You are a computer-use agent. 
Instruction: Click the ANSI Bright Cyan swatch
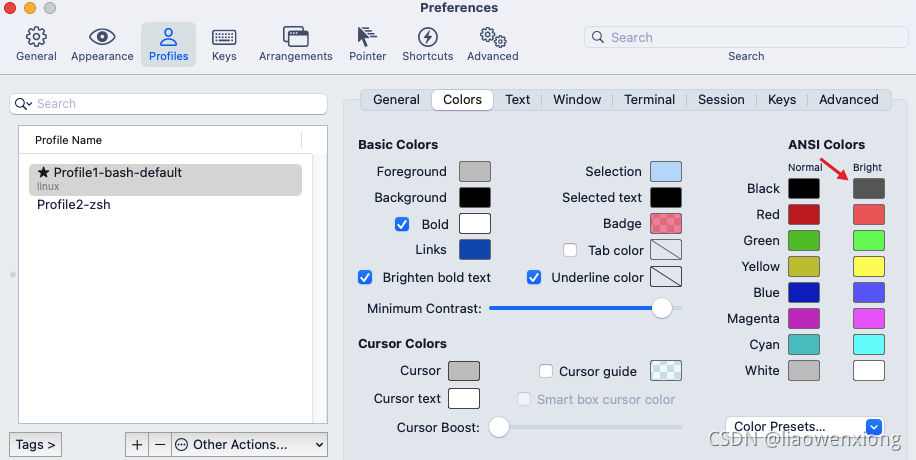(x=869, y=345)
